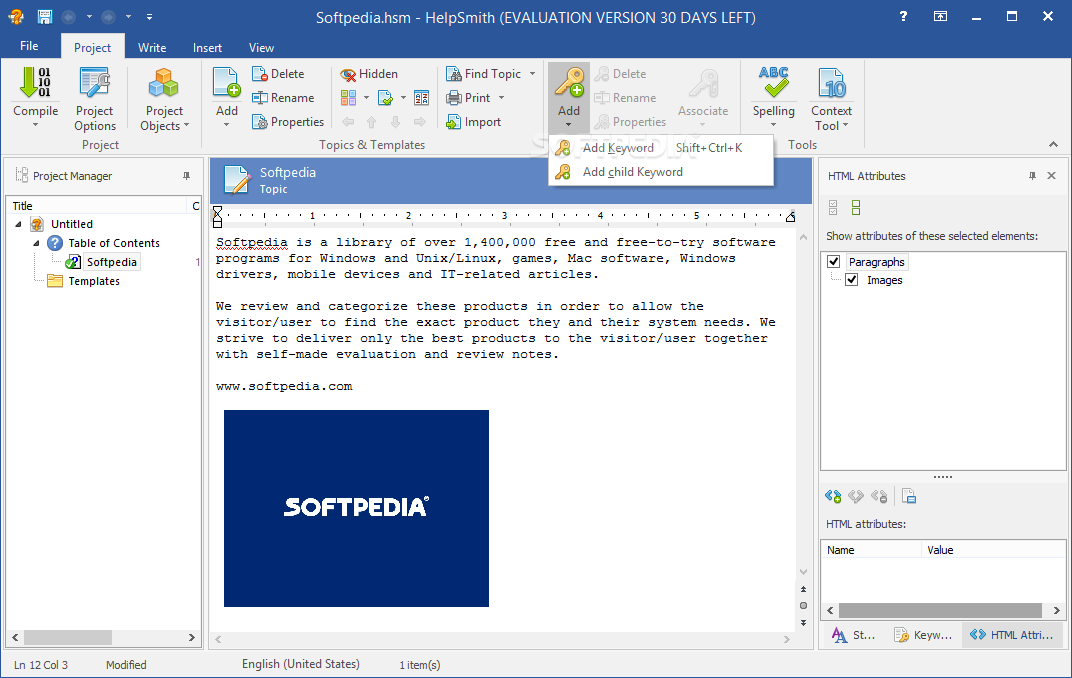Click the Project Objects cubes icon
The height and width of the screenshot is (678, 1072).
[x=163, y=83]
